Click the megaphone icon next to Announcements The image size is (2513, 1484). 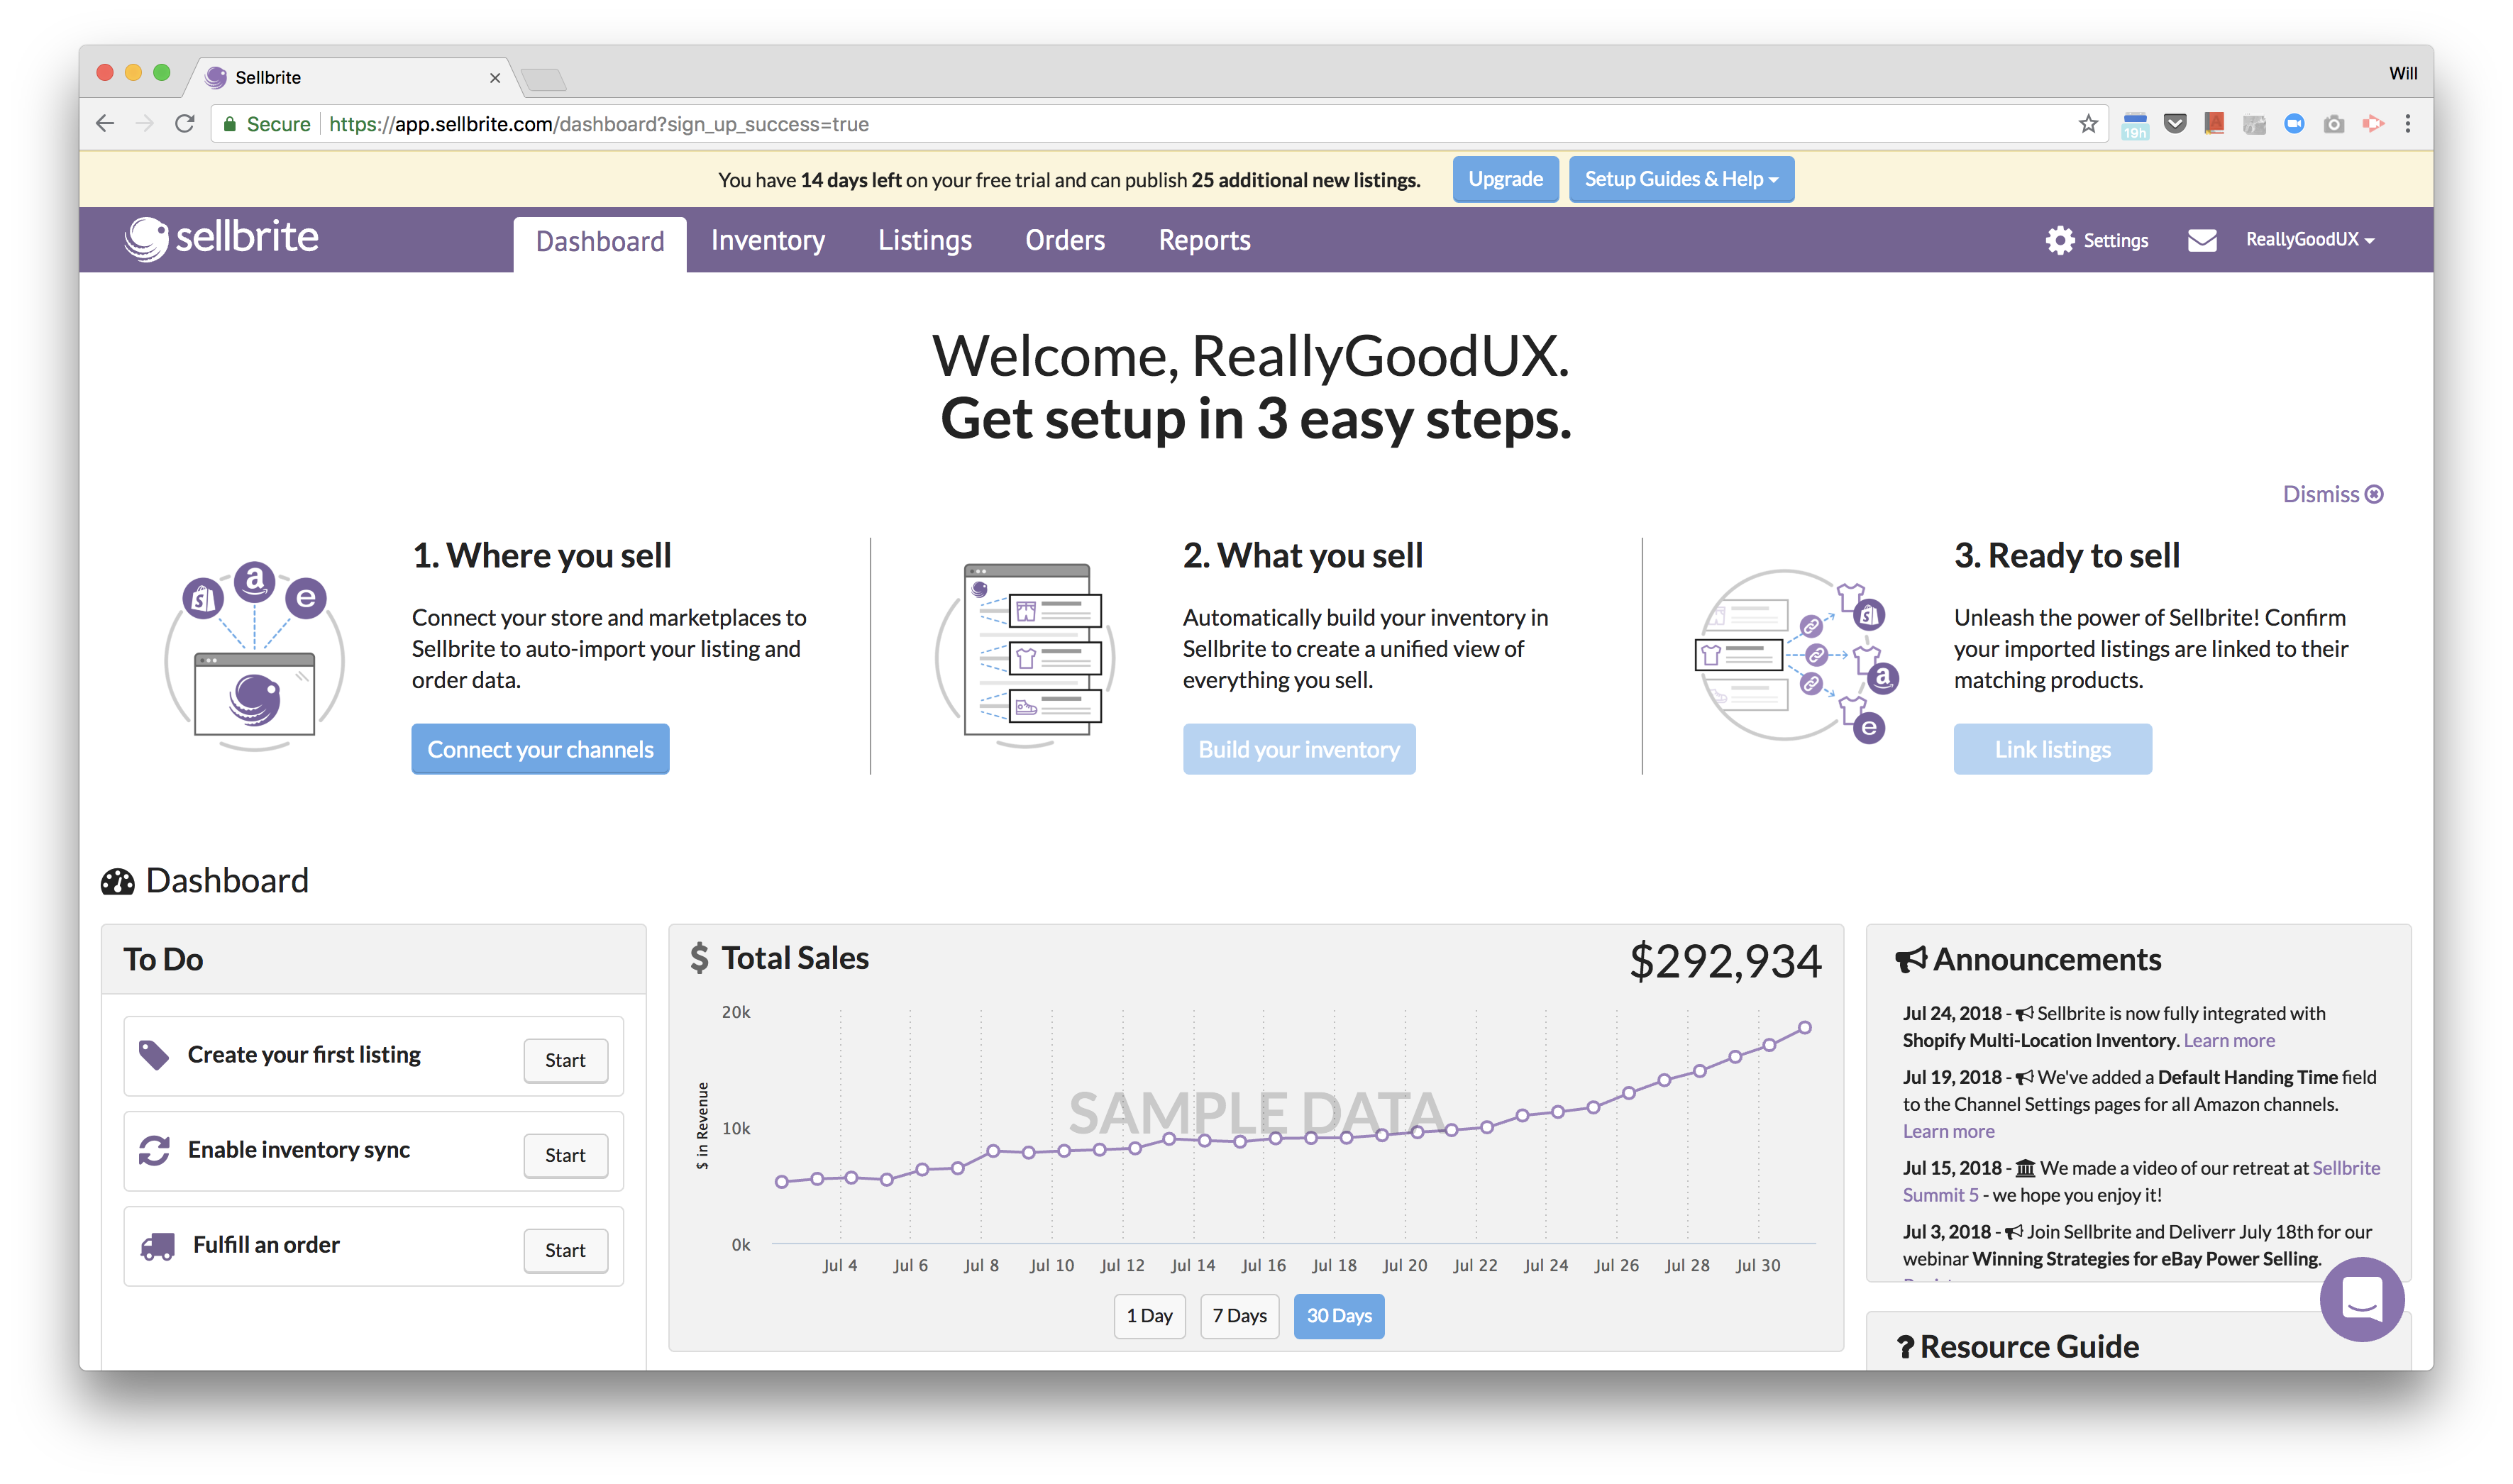click(1909, 960)
